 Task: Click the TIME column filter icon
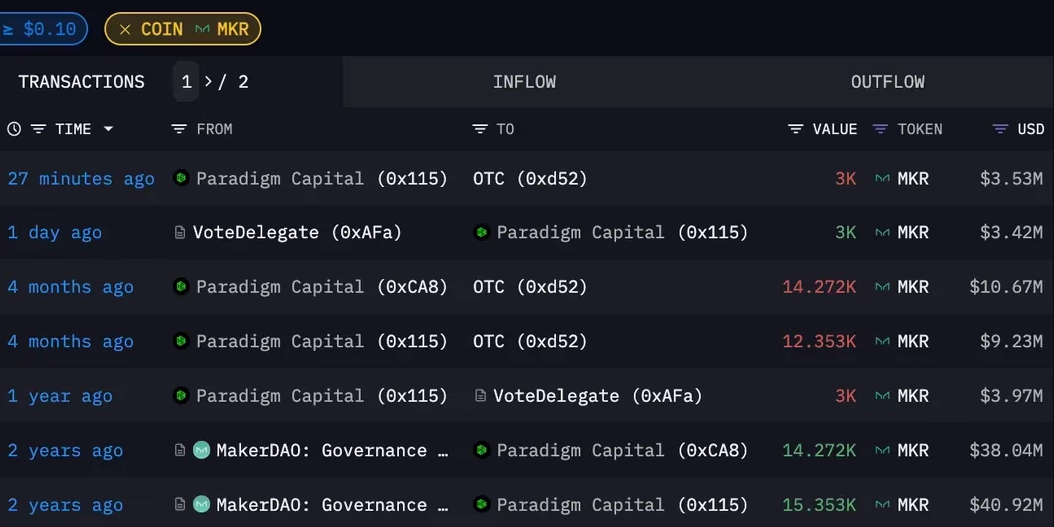tap(38, 129)
